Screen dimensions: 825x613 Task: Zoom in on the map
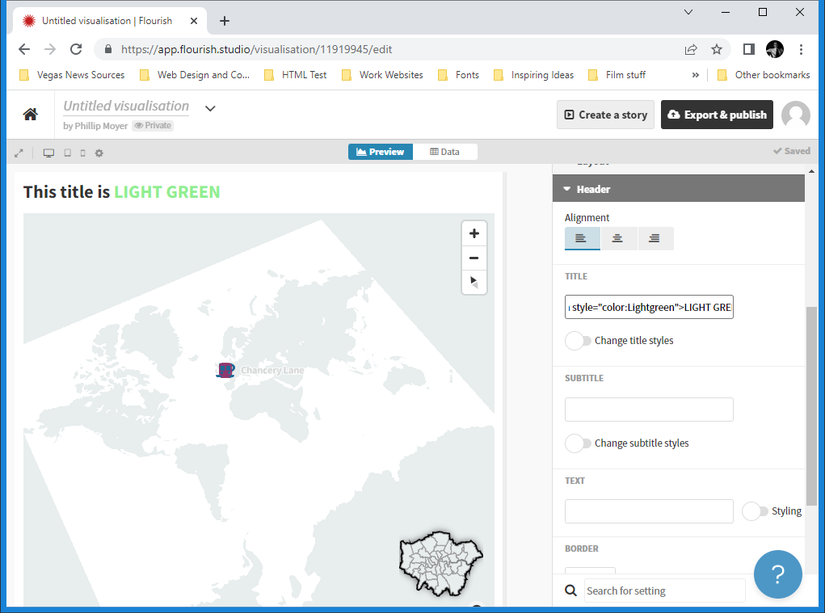[x=474, y=234]
